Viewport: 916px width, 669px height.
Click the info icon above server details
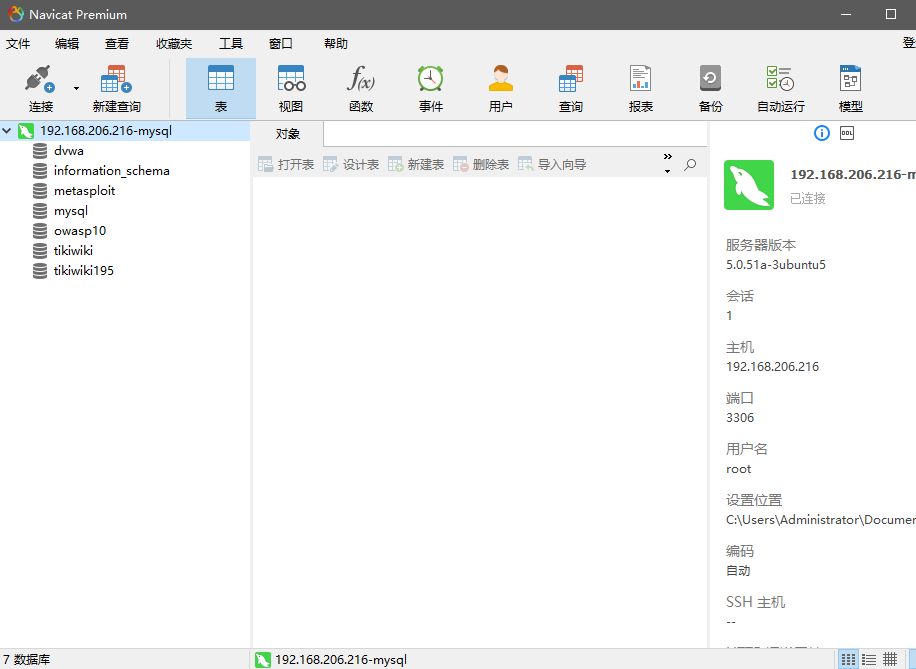point(821,132)
